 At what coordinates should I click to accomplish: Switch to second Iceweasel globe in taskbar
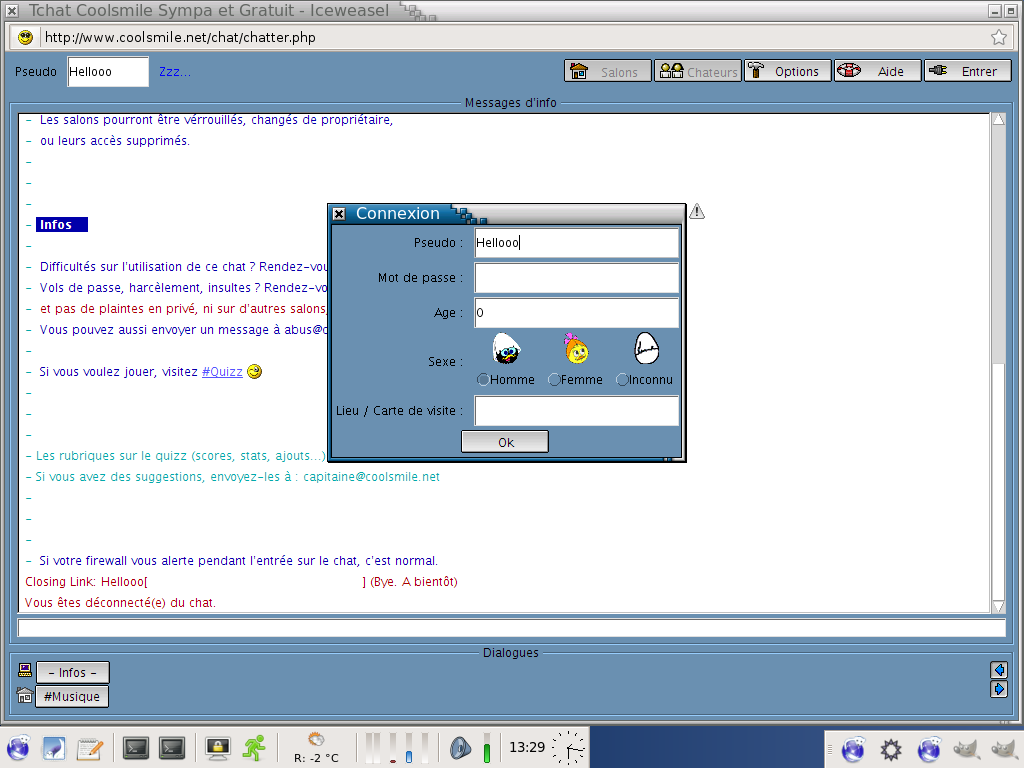(929, 748)
